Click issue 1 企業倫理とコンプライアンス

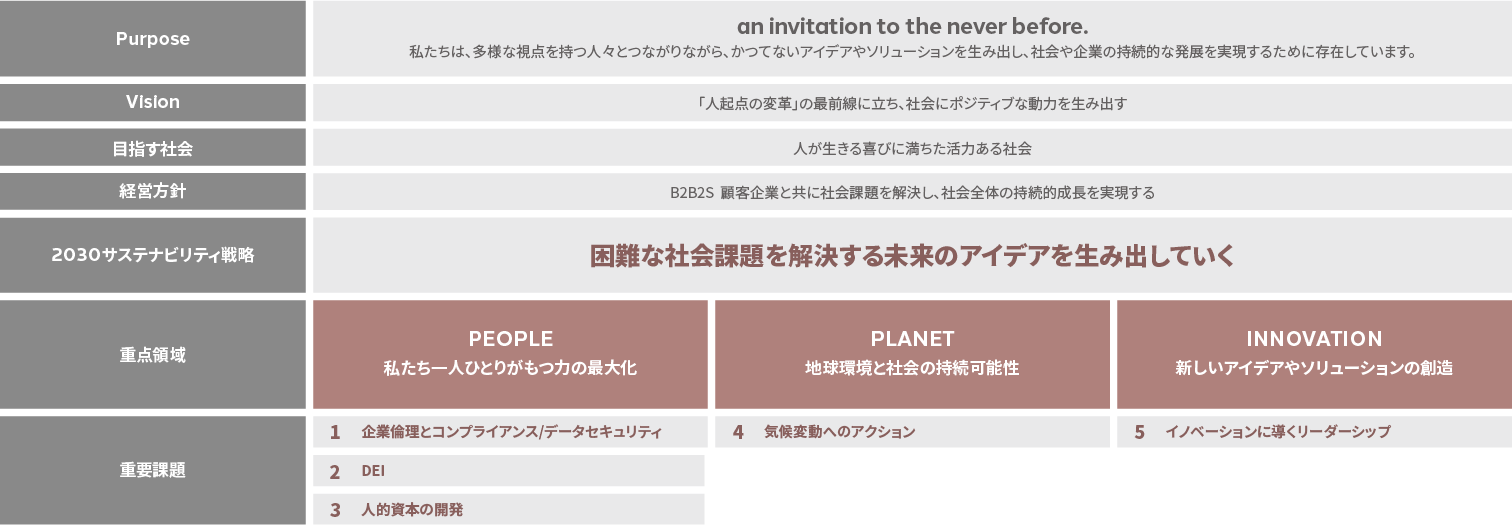509,432
